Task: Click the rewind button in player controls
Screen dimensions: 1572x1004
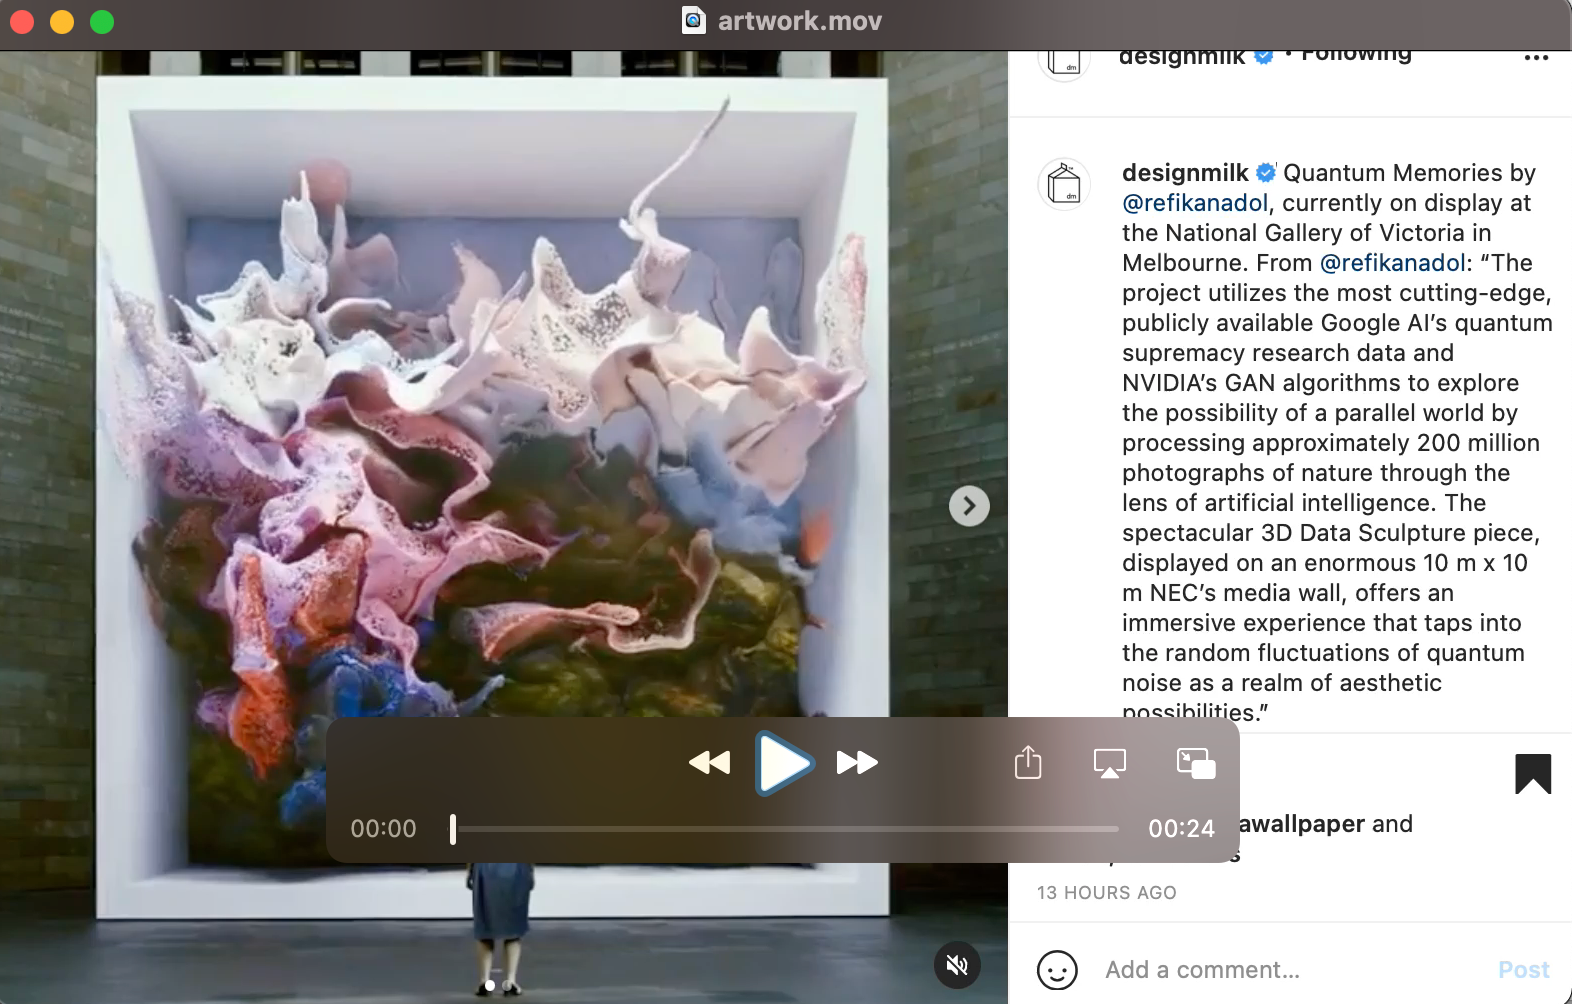Action: (x=709, y=763)
